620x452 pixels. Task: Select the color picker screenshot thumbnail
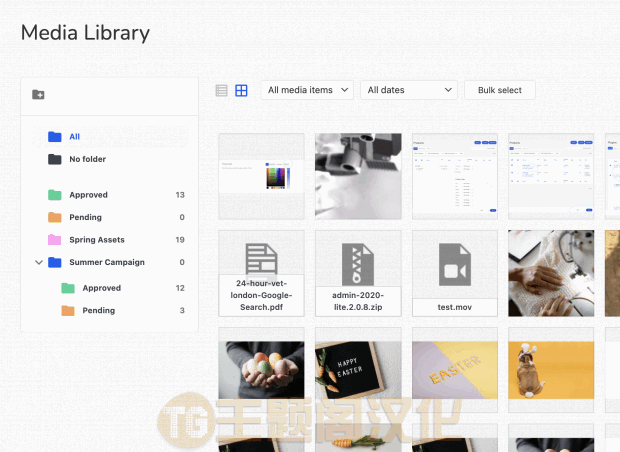click(261, 176)
